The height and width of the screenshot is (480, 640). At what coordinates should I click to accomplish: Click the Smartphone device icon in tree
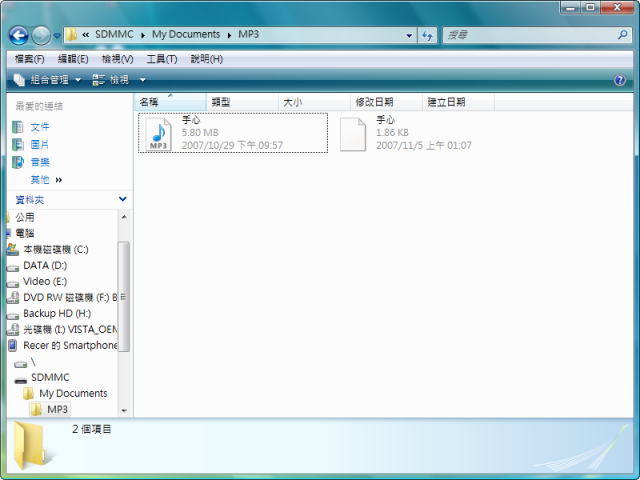tap(13, 345)
